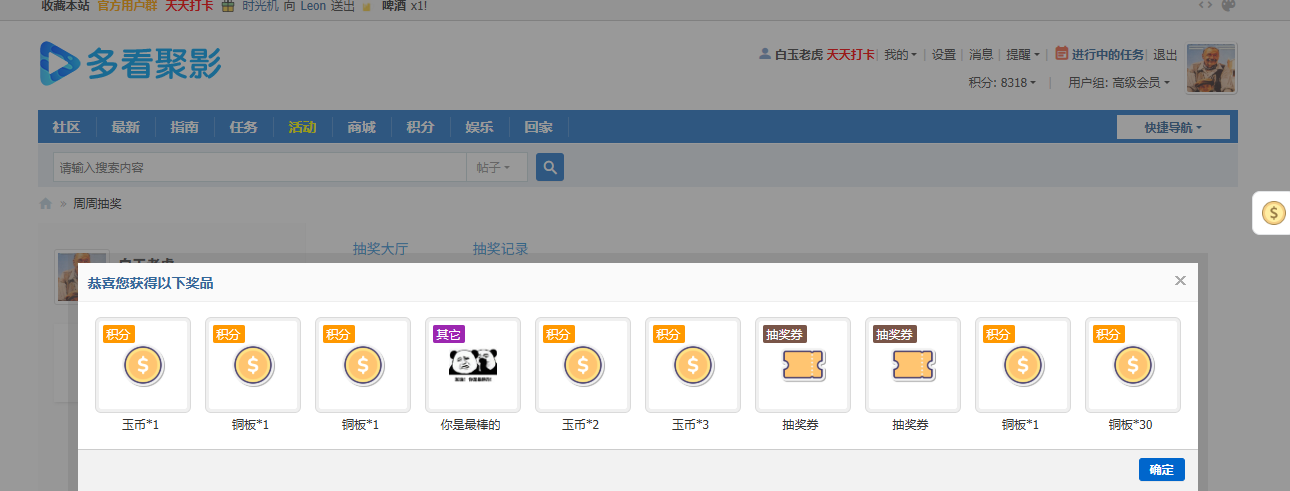Click the magnifier search button

550,167
